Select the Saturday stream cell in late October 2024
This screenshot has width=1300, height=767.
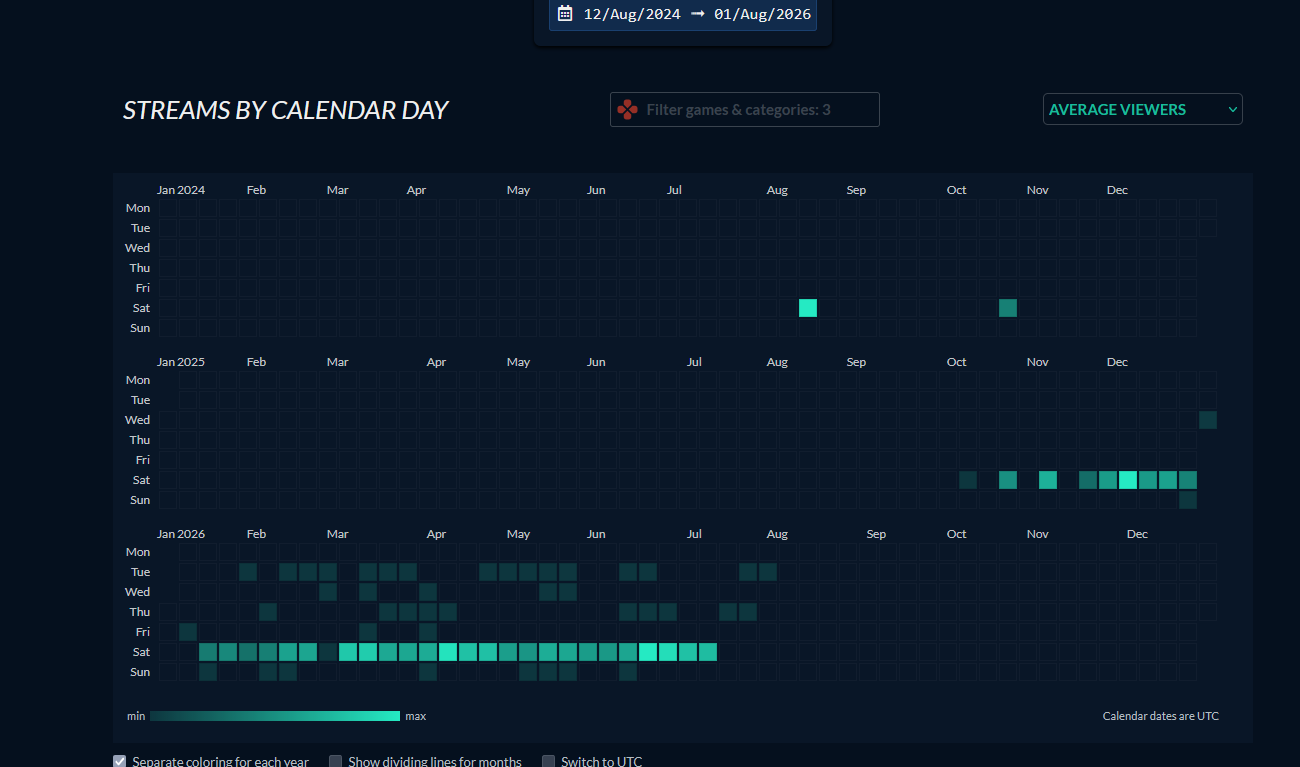point(1008,308)
